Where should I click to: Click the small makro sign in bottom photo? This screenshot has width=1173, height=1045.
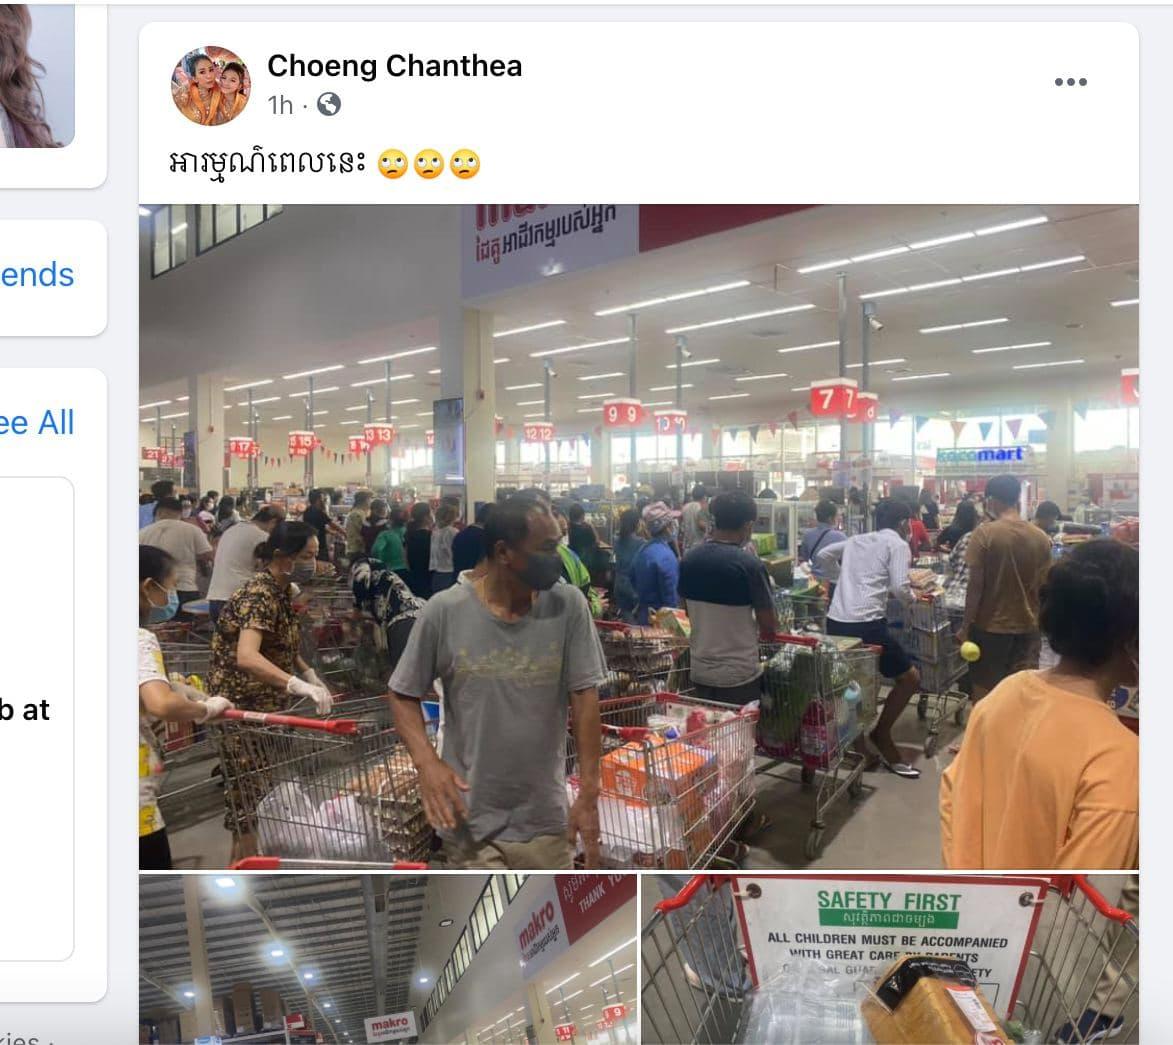click(390, 1026)
